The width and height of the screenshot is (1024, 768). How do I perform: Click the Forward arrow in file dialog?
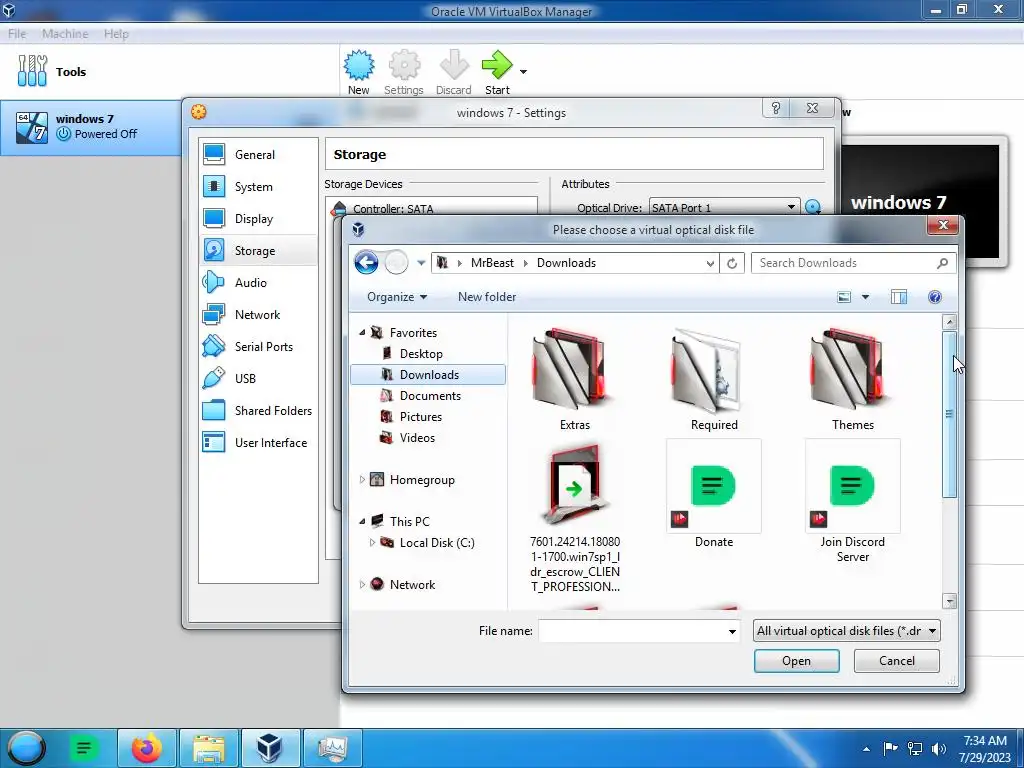(396, 263)
